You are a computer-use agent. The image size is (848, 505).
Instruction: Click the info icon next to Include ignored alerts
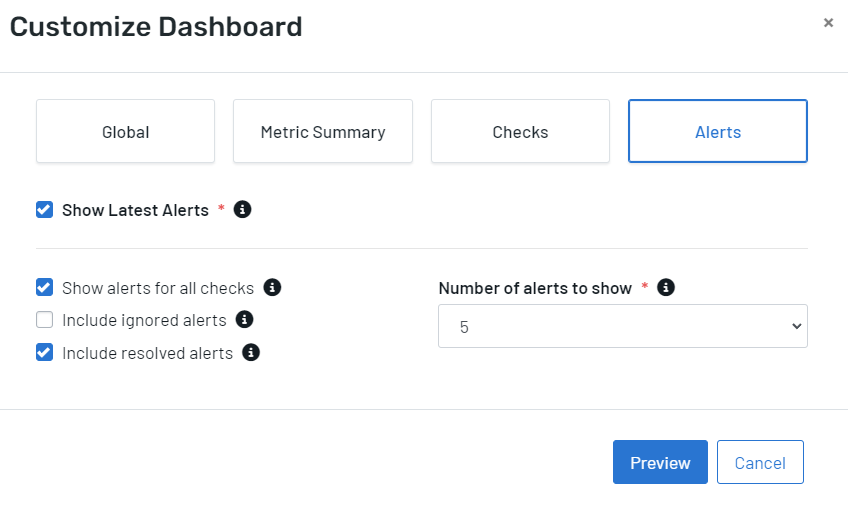pos(244,320)
